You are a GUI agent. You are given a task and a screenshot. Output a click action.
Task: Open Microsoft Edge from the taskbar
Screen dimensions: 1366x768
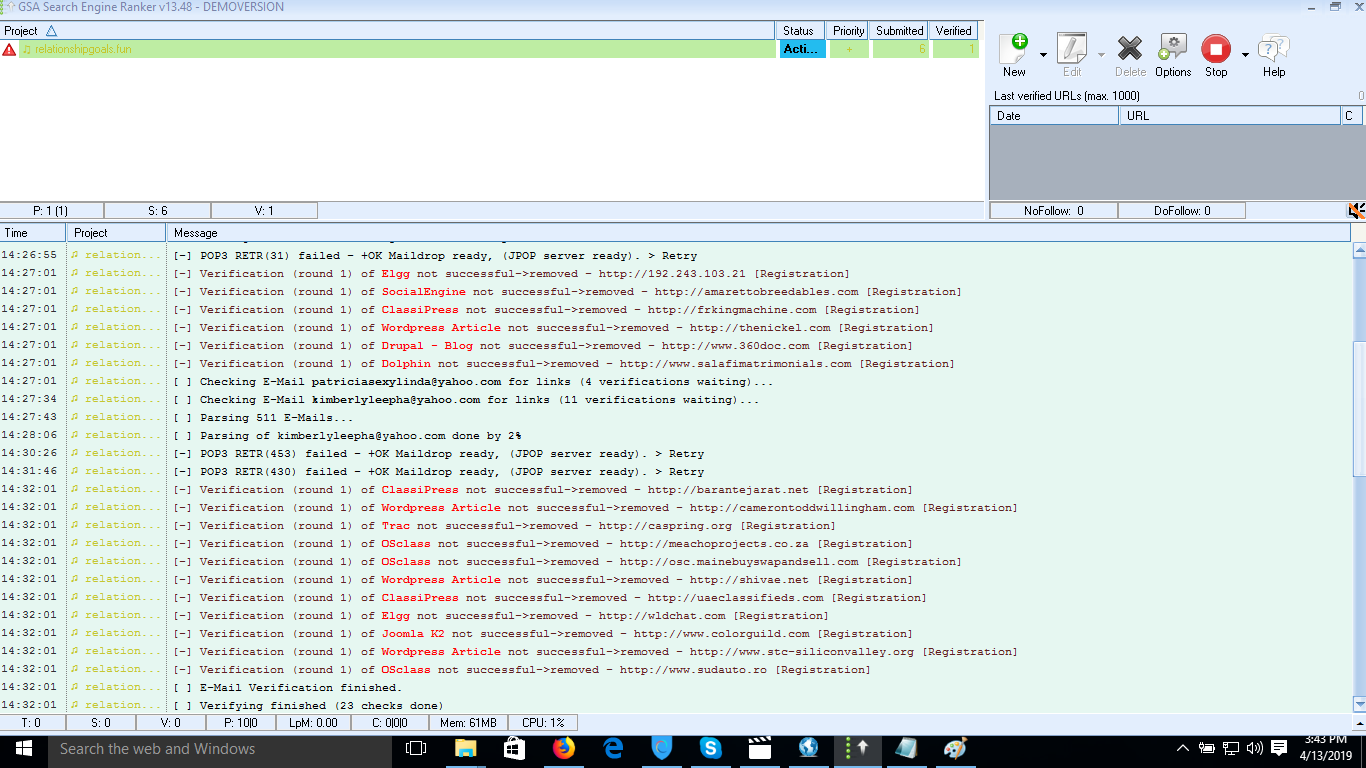pyautogui.click(x=613, y=748)
